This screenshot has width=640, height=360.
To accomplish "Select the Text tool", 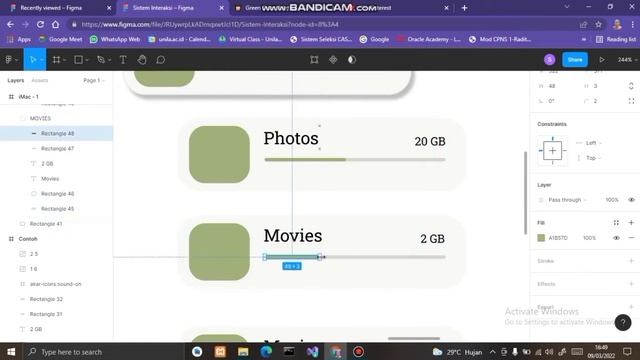I will coord(123,60).
